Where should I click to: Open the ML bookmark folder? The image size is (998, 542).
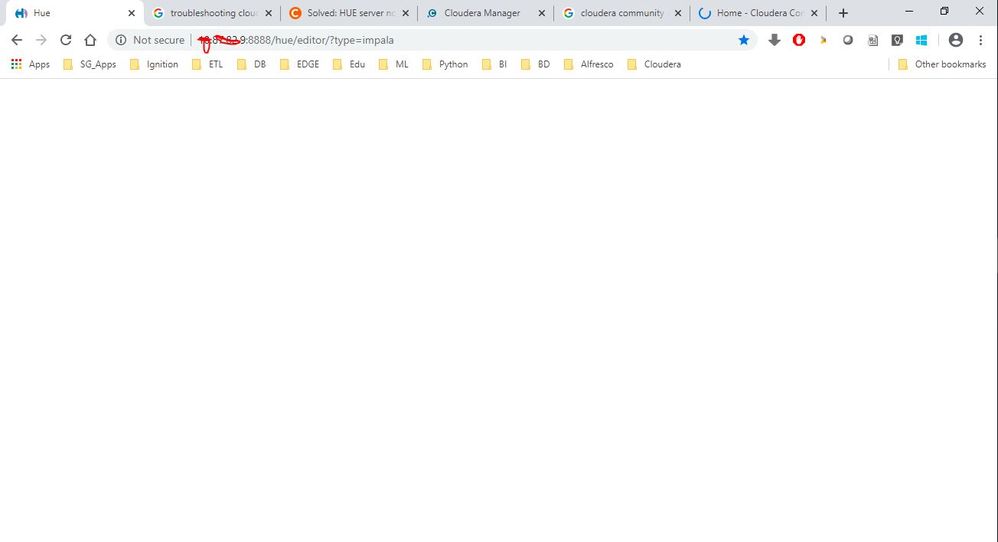click(x=393, y=64)
